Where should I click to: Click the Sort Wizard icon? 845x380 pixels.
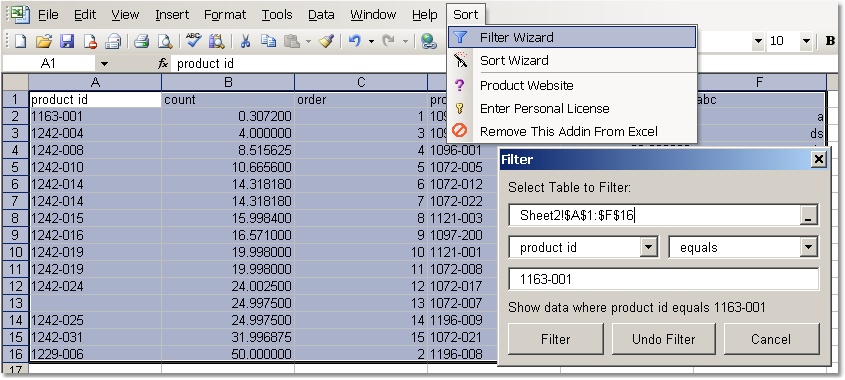point(460,60)
